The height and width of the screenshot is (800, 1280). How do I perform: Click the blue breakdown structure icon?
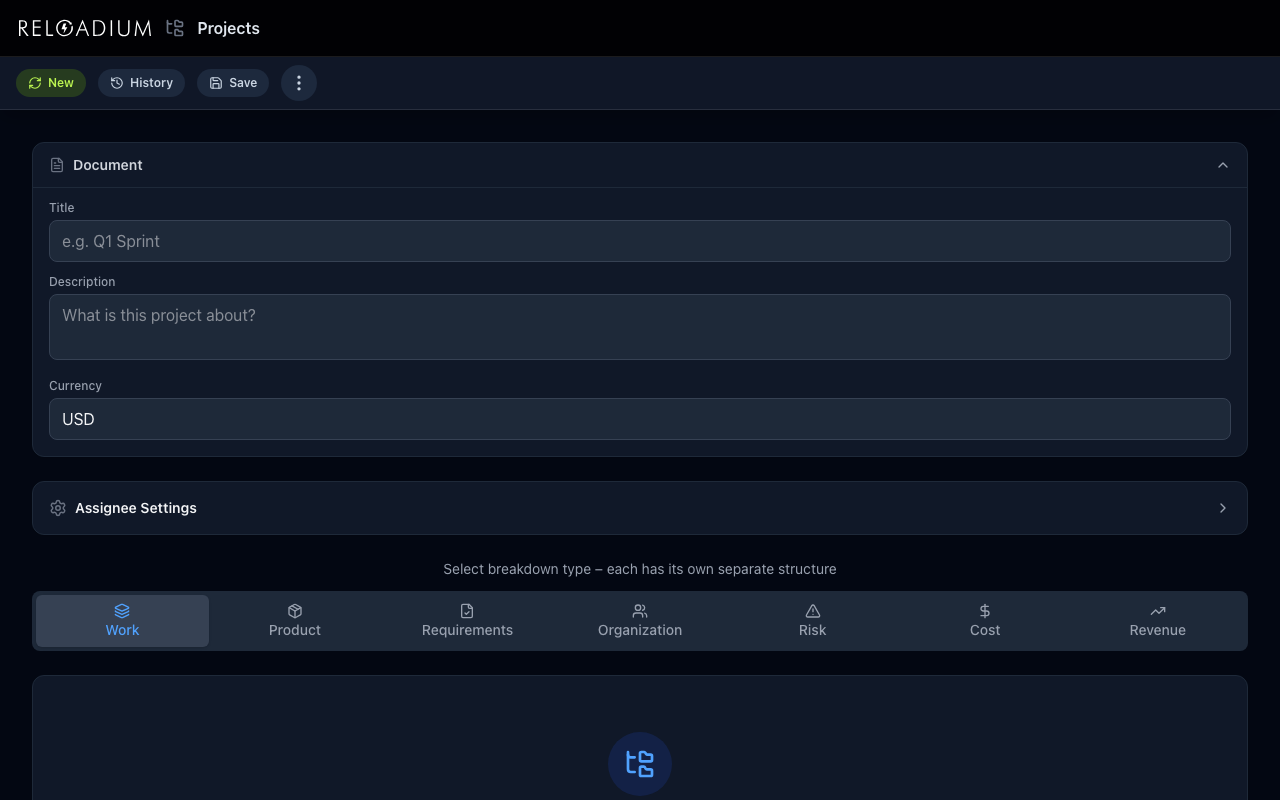click(x=640, y=764)
